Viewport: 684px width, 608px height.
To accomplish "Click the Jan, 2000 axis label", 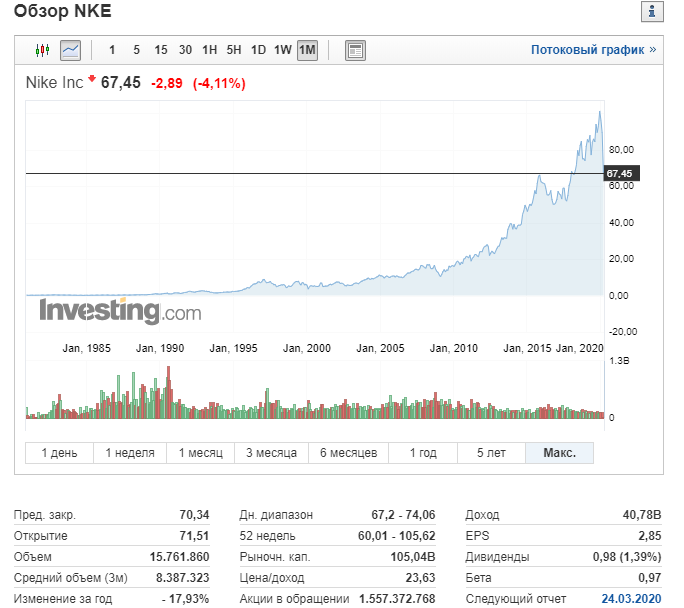I will coord(307,348).
